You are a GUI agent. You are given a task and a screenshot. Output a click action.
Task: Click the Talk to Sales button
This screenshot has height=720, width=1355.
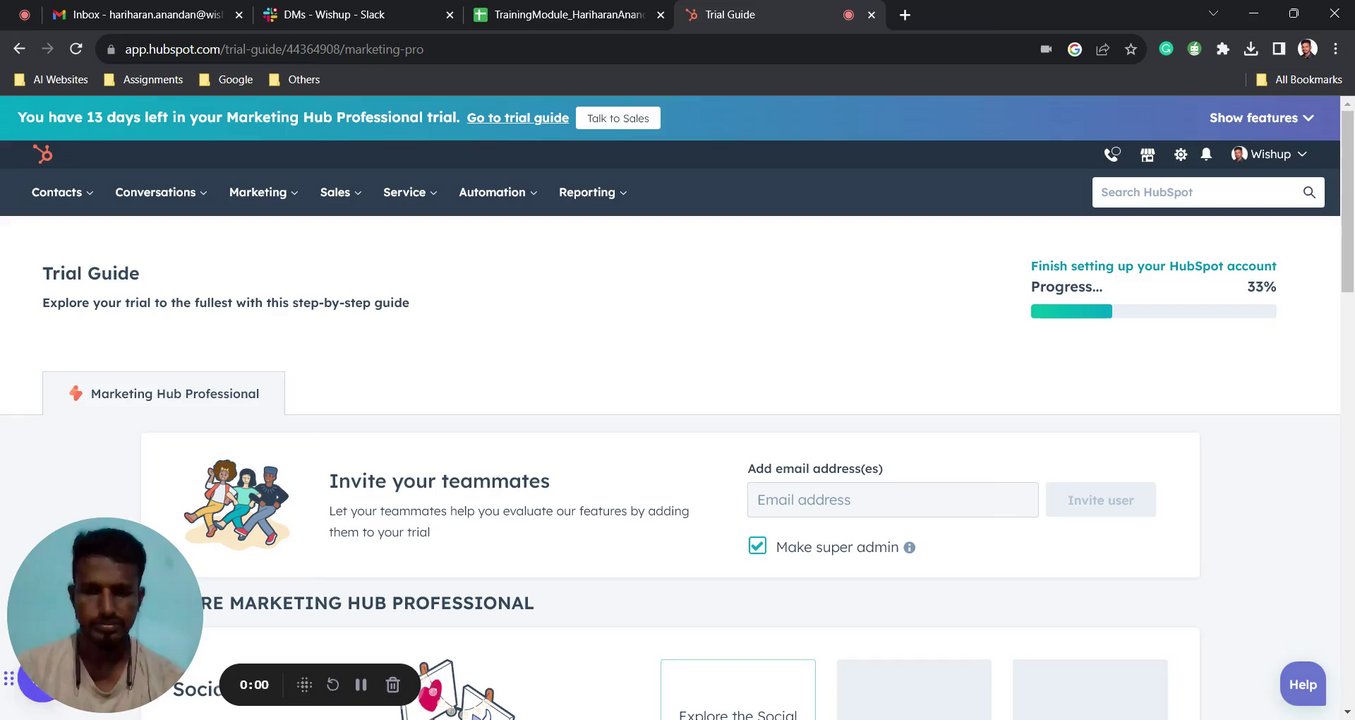pyautogui.click(x=618, y=118)
